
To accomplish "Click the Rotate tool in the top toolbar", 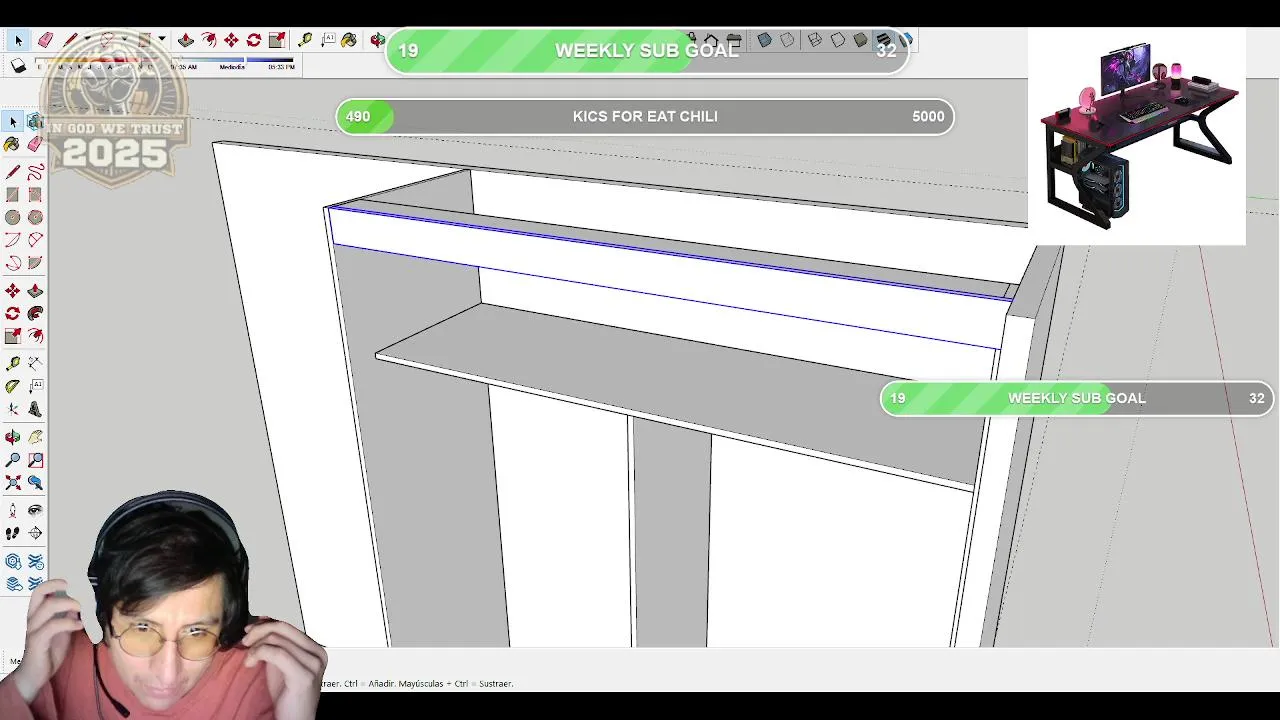I will 254,40.
